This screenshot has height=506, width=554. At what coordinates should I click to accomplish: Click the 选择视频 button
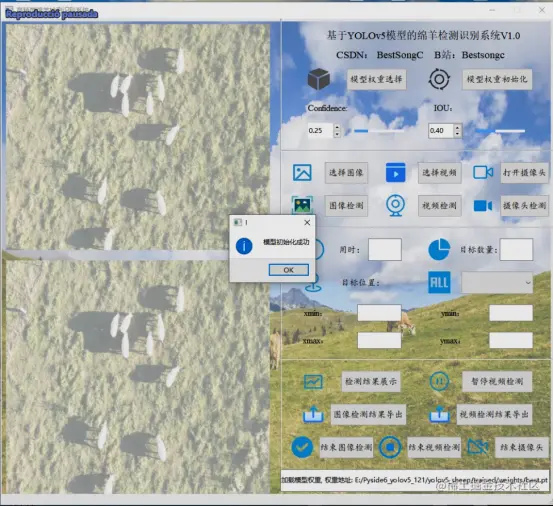click(x=440, y=173)
